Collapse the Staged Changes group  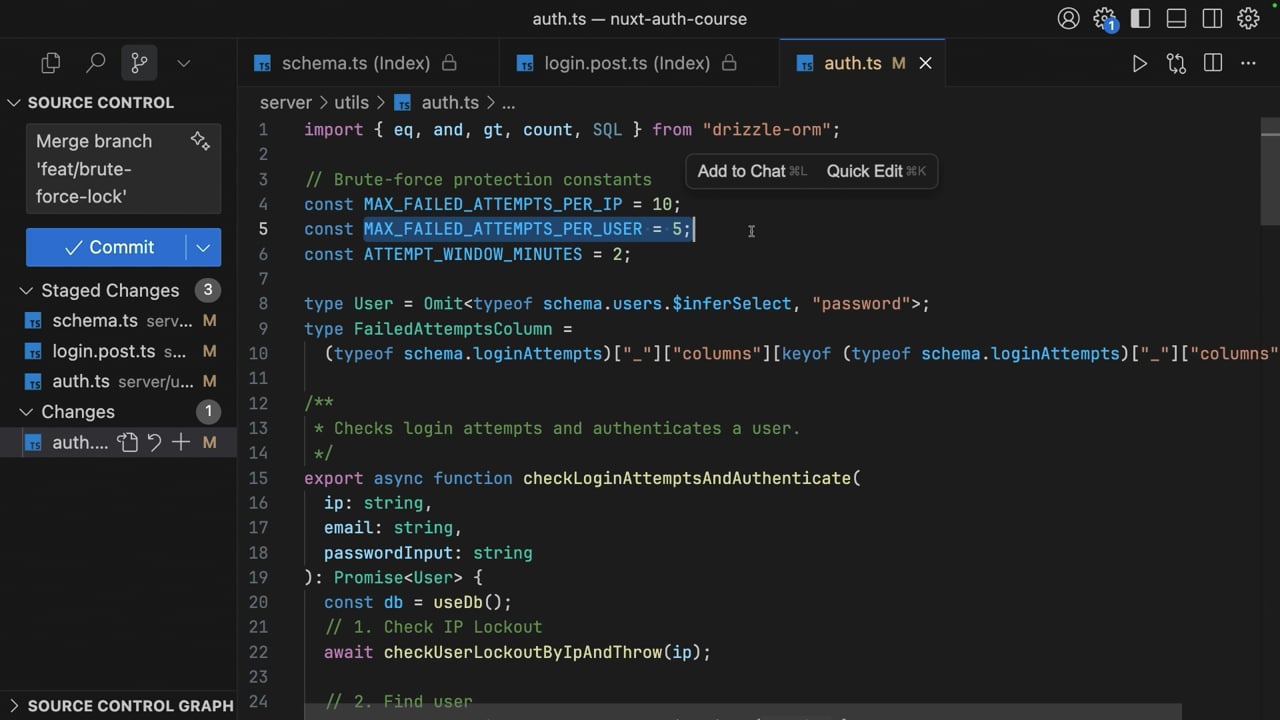coord(27,290)
